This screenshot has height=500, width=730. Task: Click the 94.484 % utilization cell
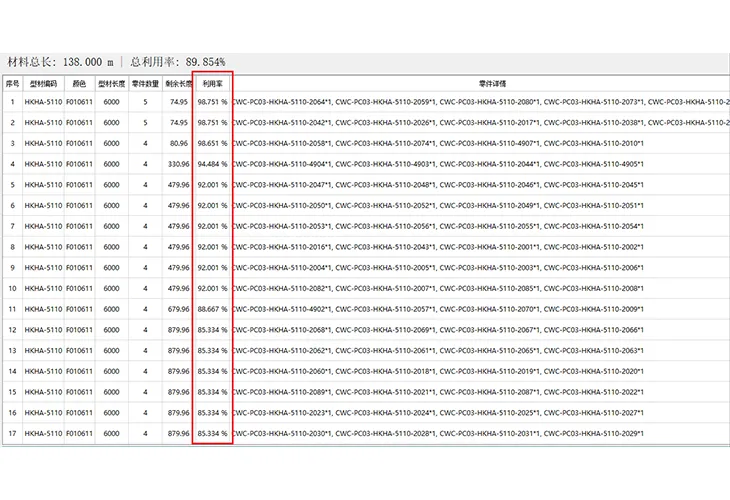[x=212, y=164]
